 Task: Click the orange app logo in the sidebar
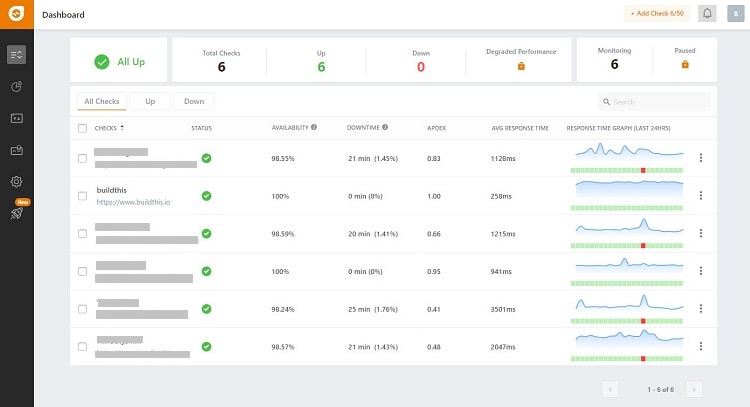16,14
